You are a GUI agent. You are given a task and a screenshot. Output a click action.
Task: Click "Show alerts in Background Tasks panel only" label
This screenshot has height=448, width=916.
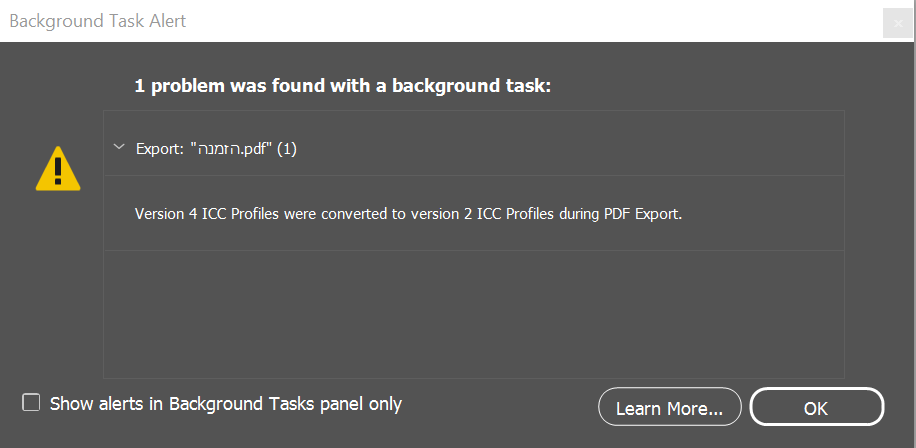coord(226,404)
